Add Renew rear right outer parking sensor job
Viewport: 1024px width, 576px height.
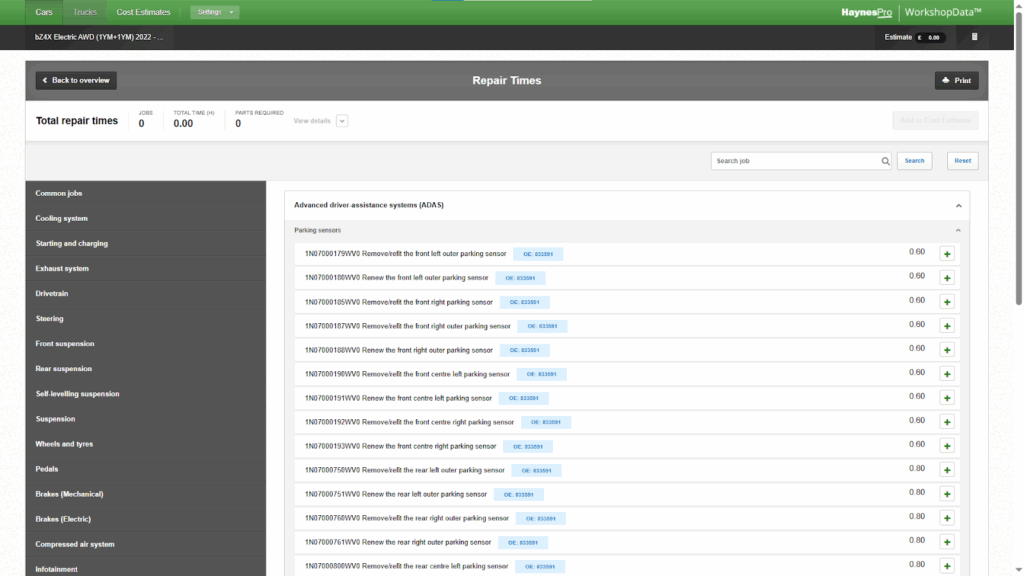coord(947,542)
